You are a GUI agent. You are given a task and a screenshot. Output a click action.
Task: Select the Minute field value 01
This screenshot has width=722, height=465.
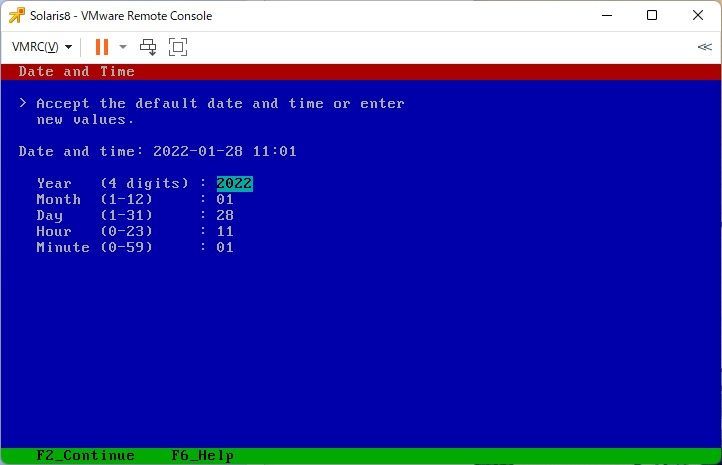225,247
